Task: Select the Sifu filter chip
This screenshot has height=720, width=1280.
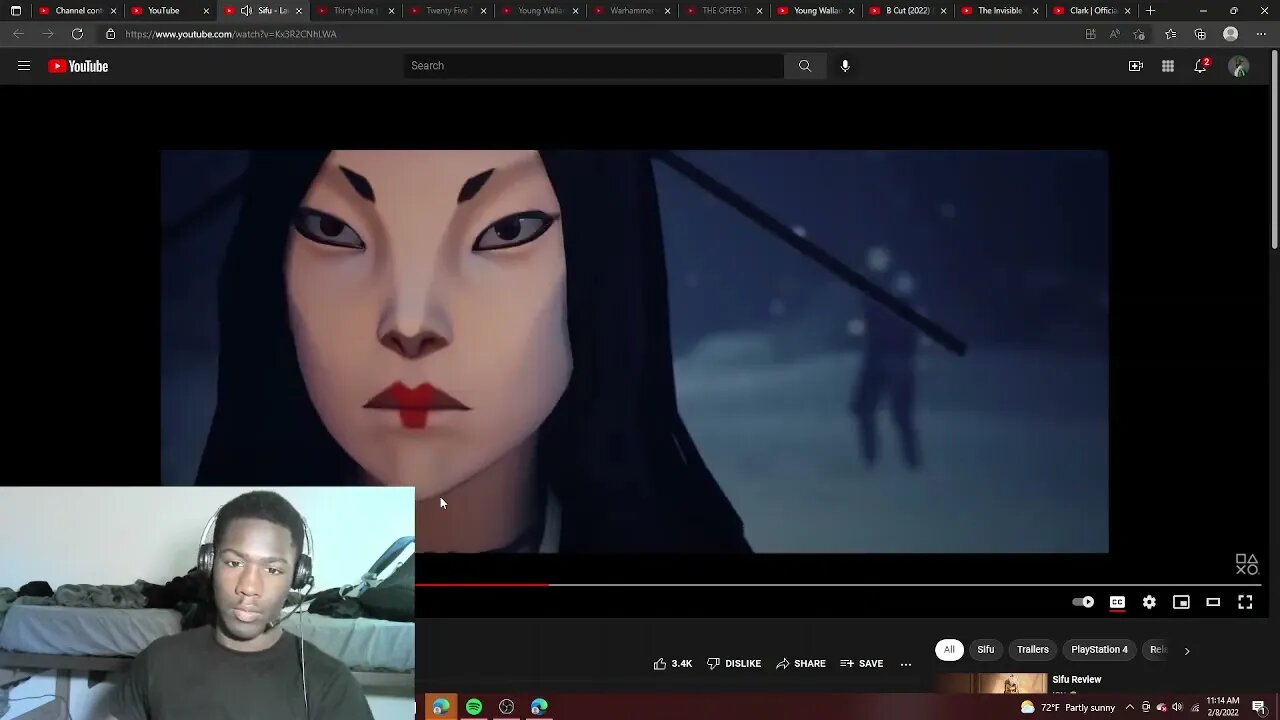Action: (986, 650)
